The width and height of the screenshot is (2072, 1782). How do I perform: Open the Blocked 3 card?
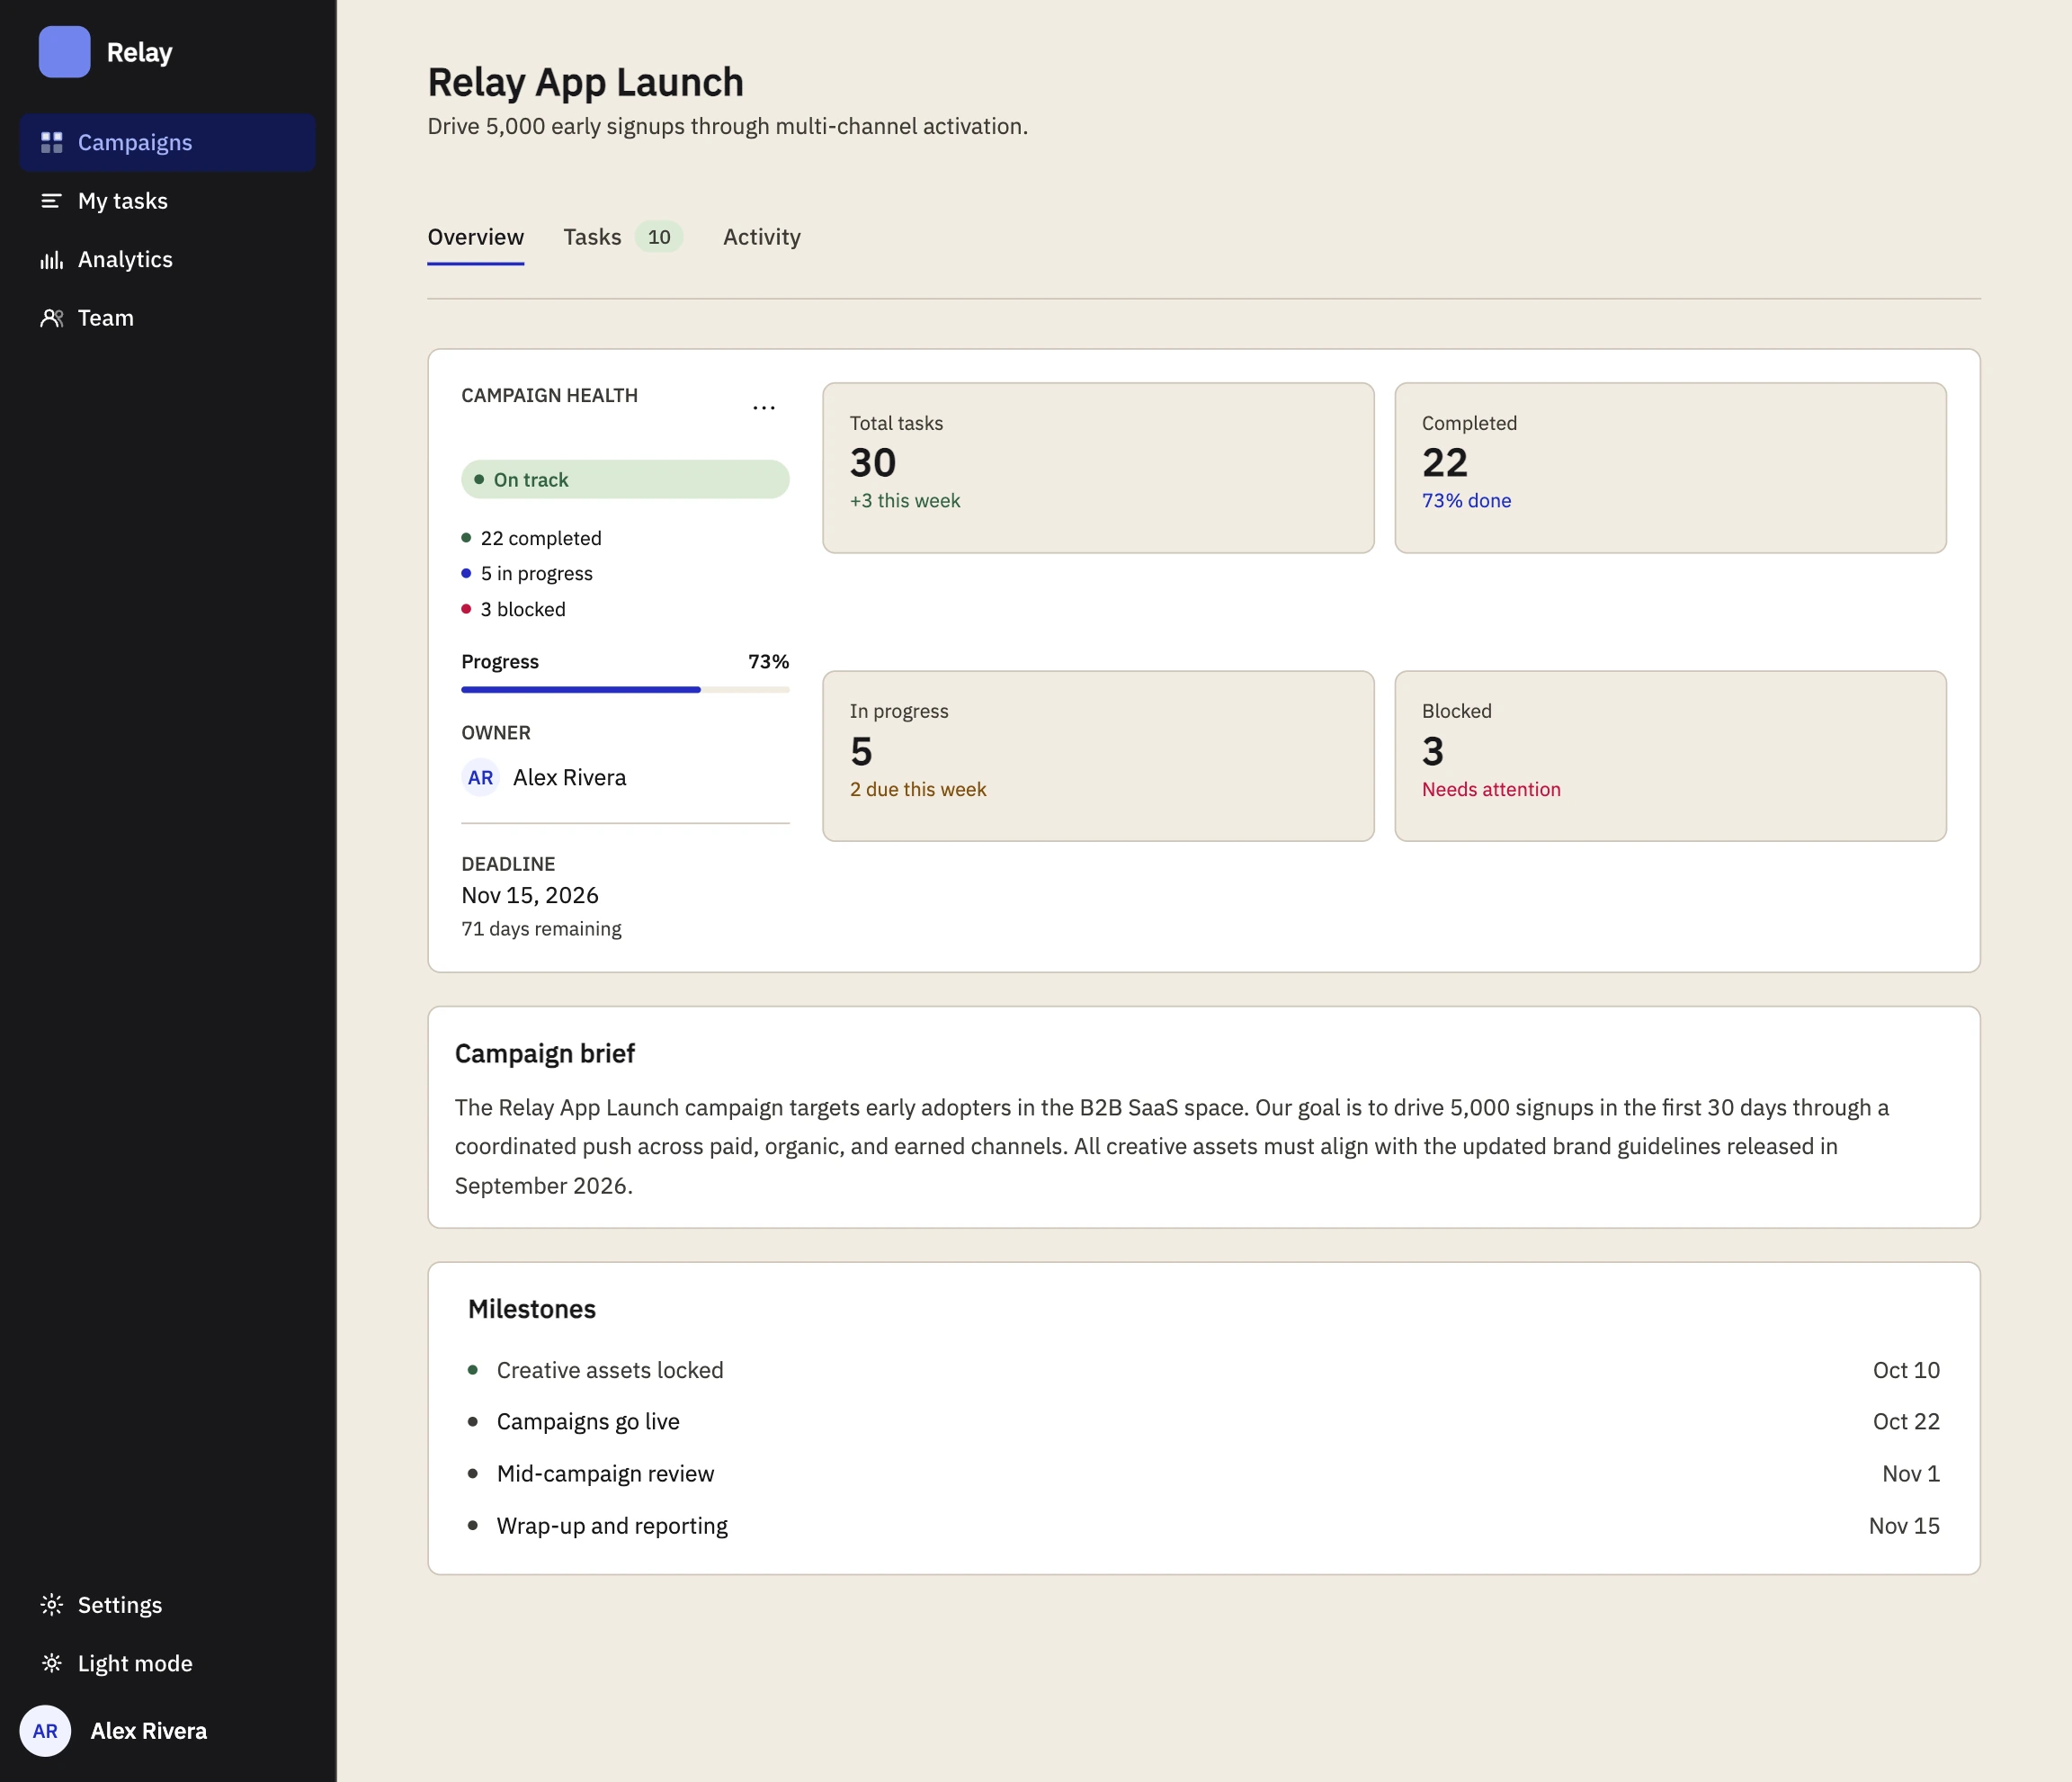[x=1670, y=756]
